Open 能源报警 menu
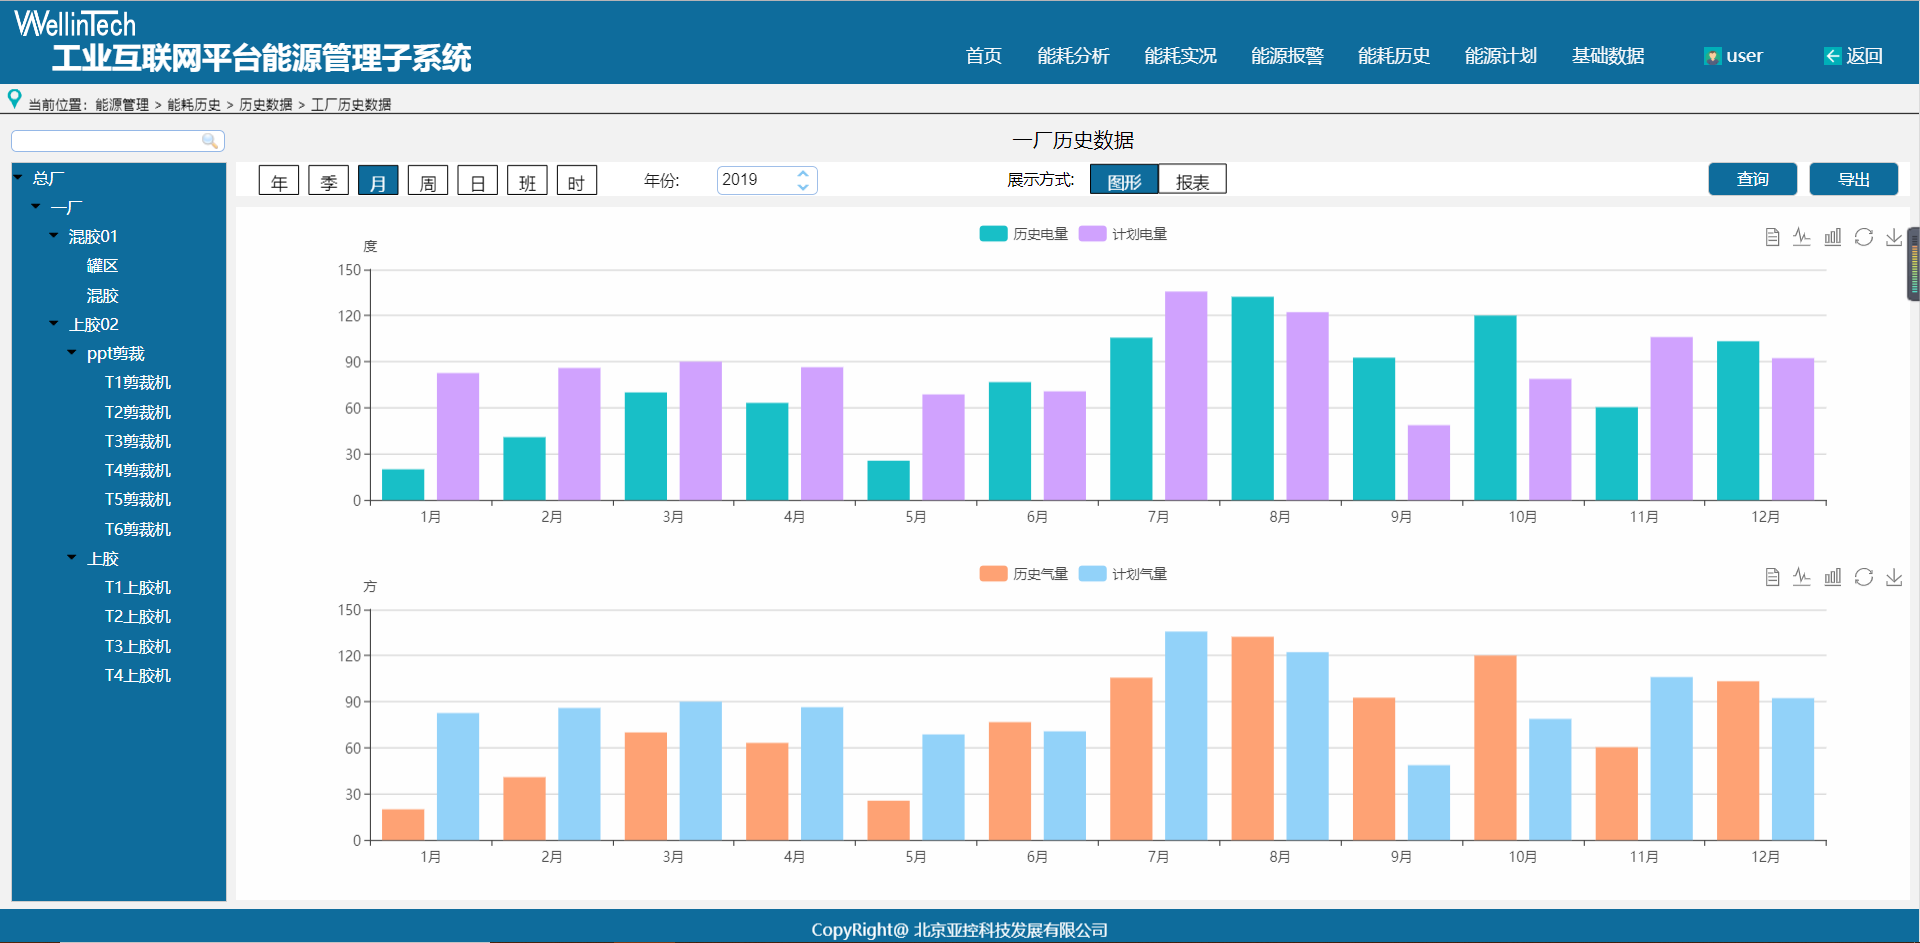The width and height of the screenshot is (1920, 943). pos(1287,56)
